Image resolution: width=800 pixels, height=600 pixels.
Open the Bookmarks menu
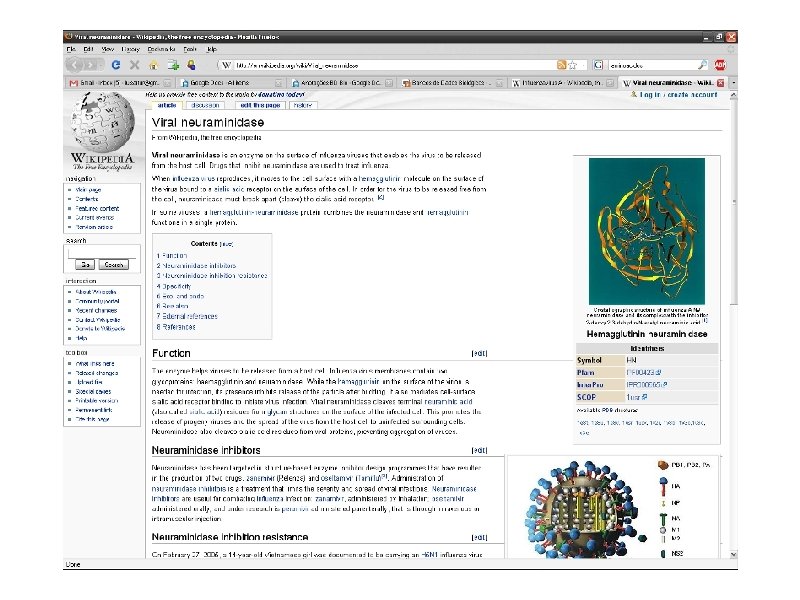coord(161,49)
